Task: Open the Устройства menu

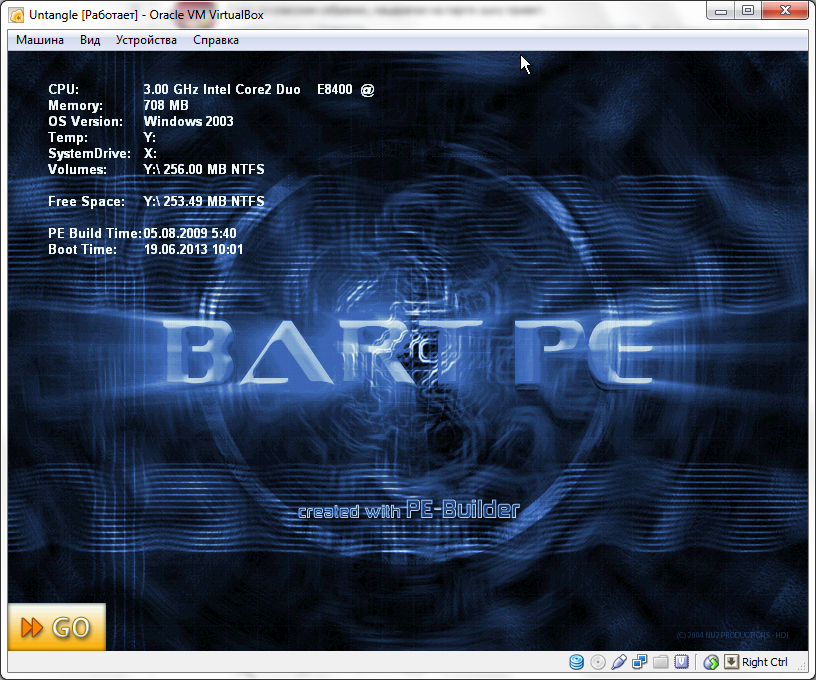Action: coord(146,40)
